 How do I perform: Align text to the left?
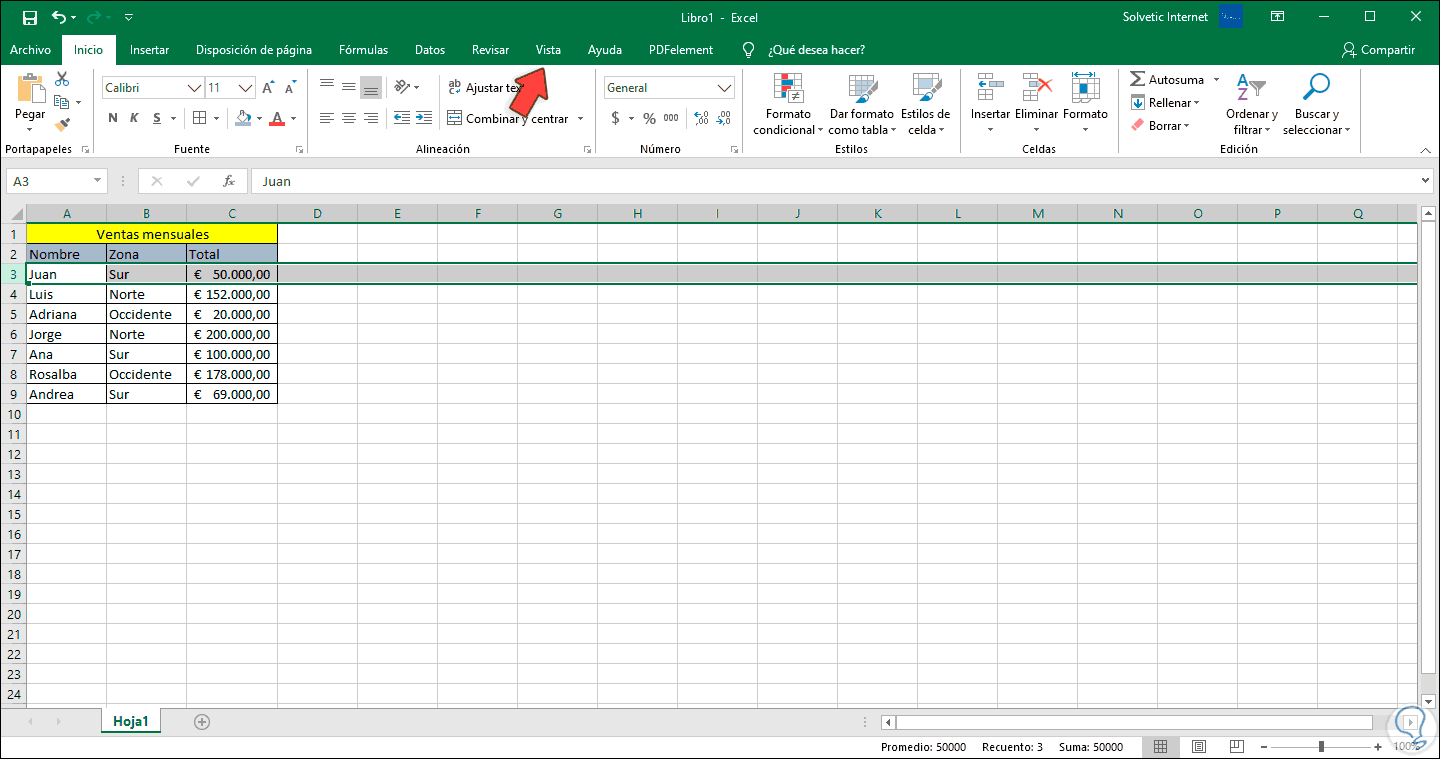(327, 118)
